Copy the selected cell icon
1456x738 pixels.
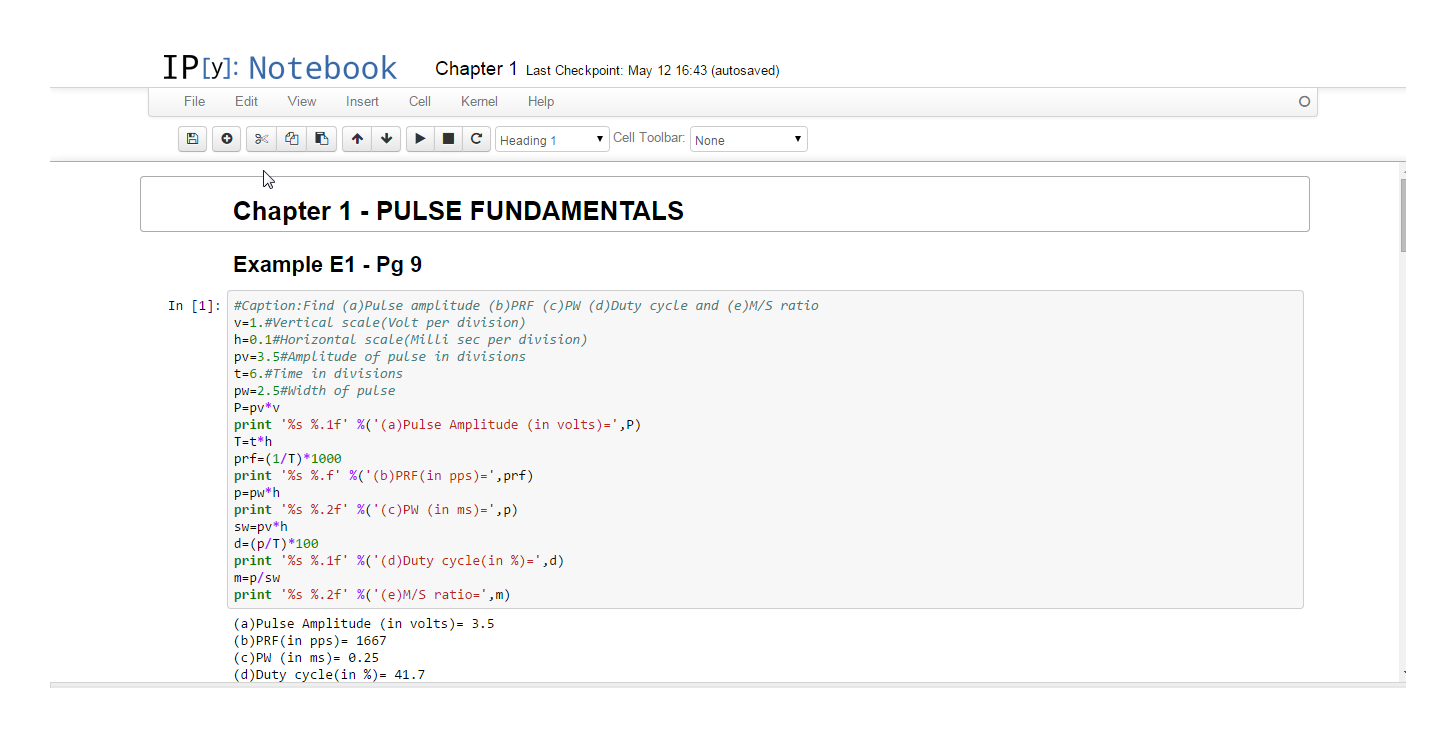(291, 139)
